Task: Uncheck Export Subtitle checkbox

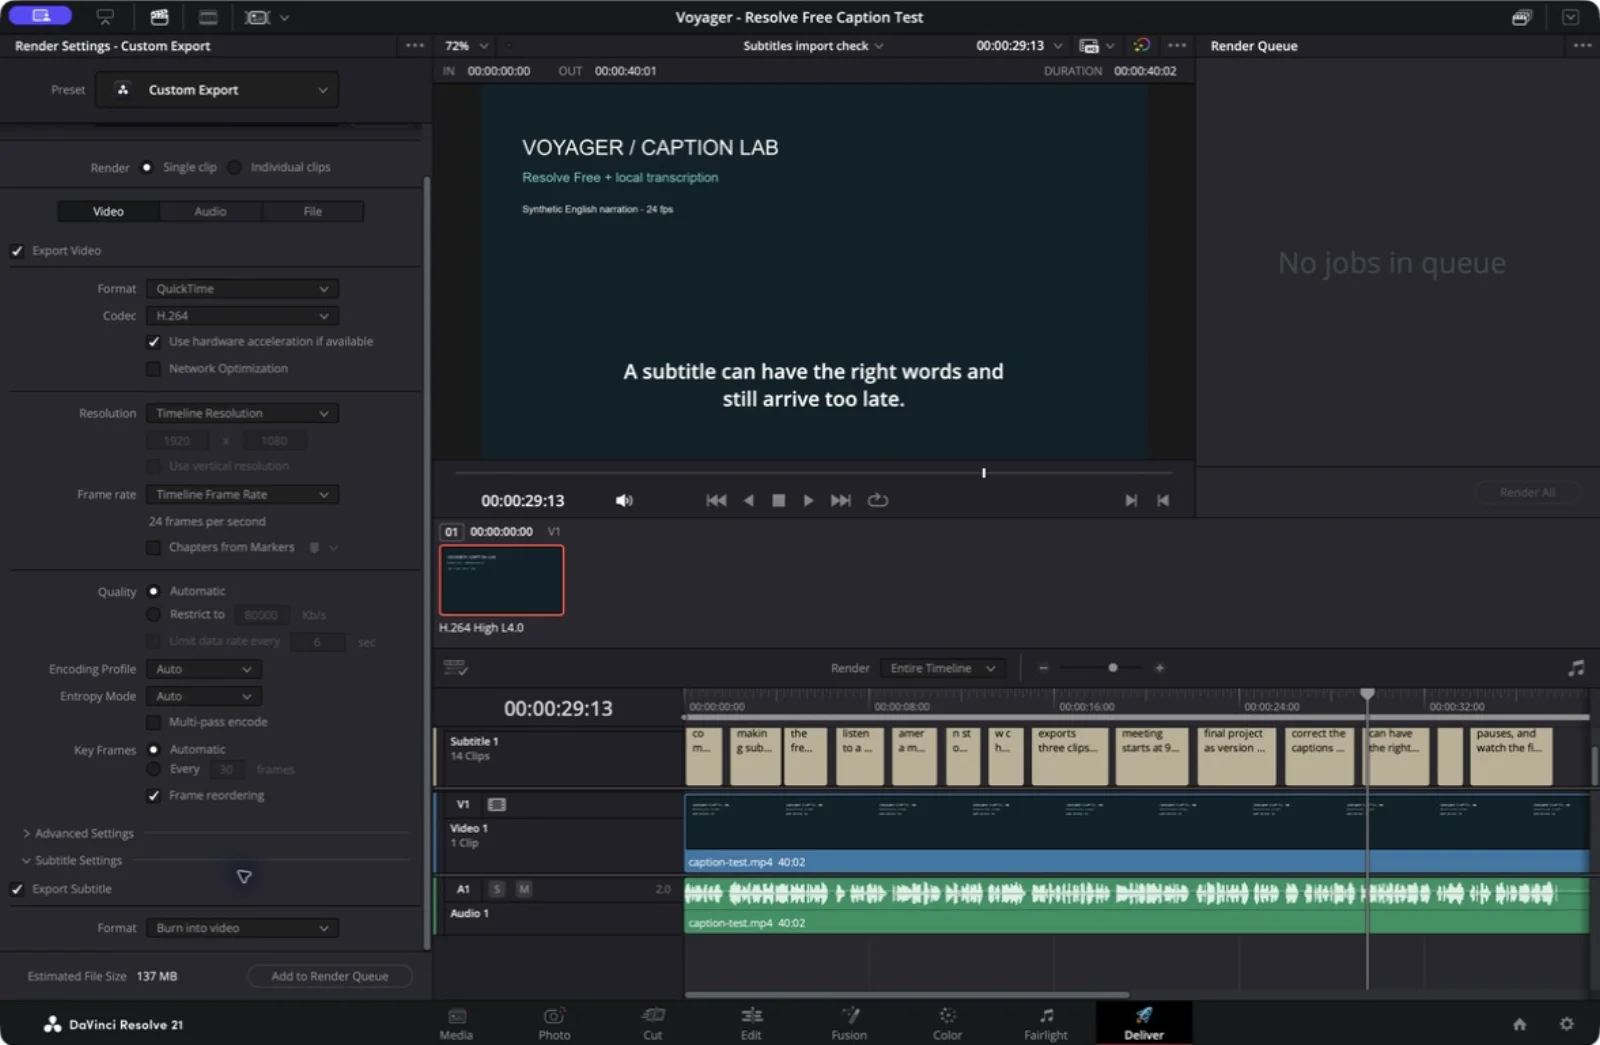Action: (x=17, y=889)
